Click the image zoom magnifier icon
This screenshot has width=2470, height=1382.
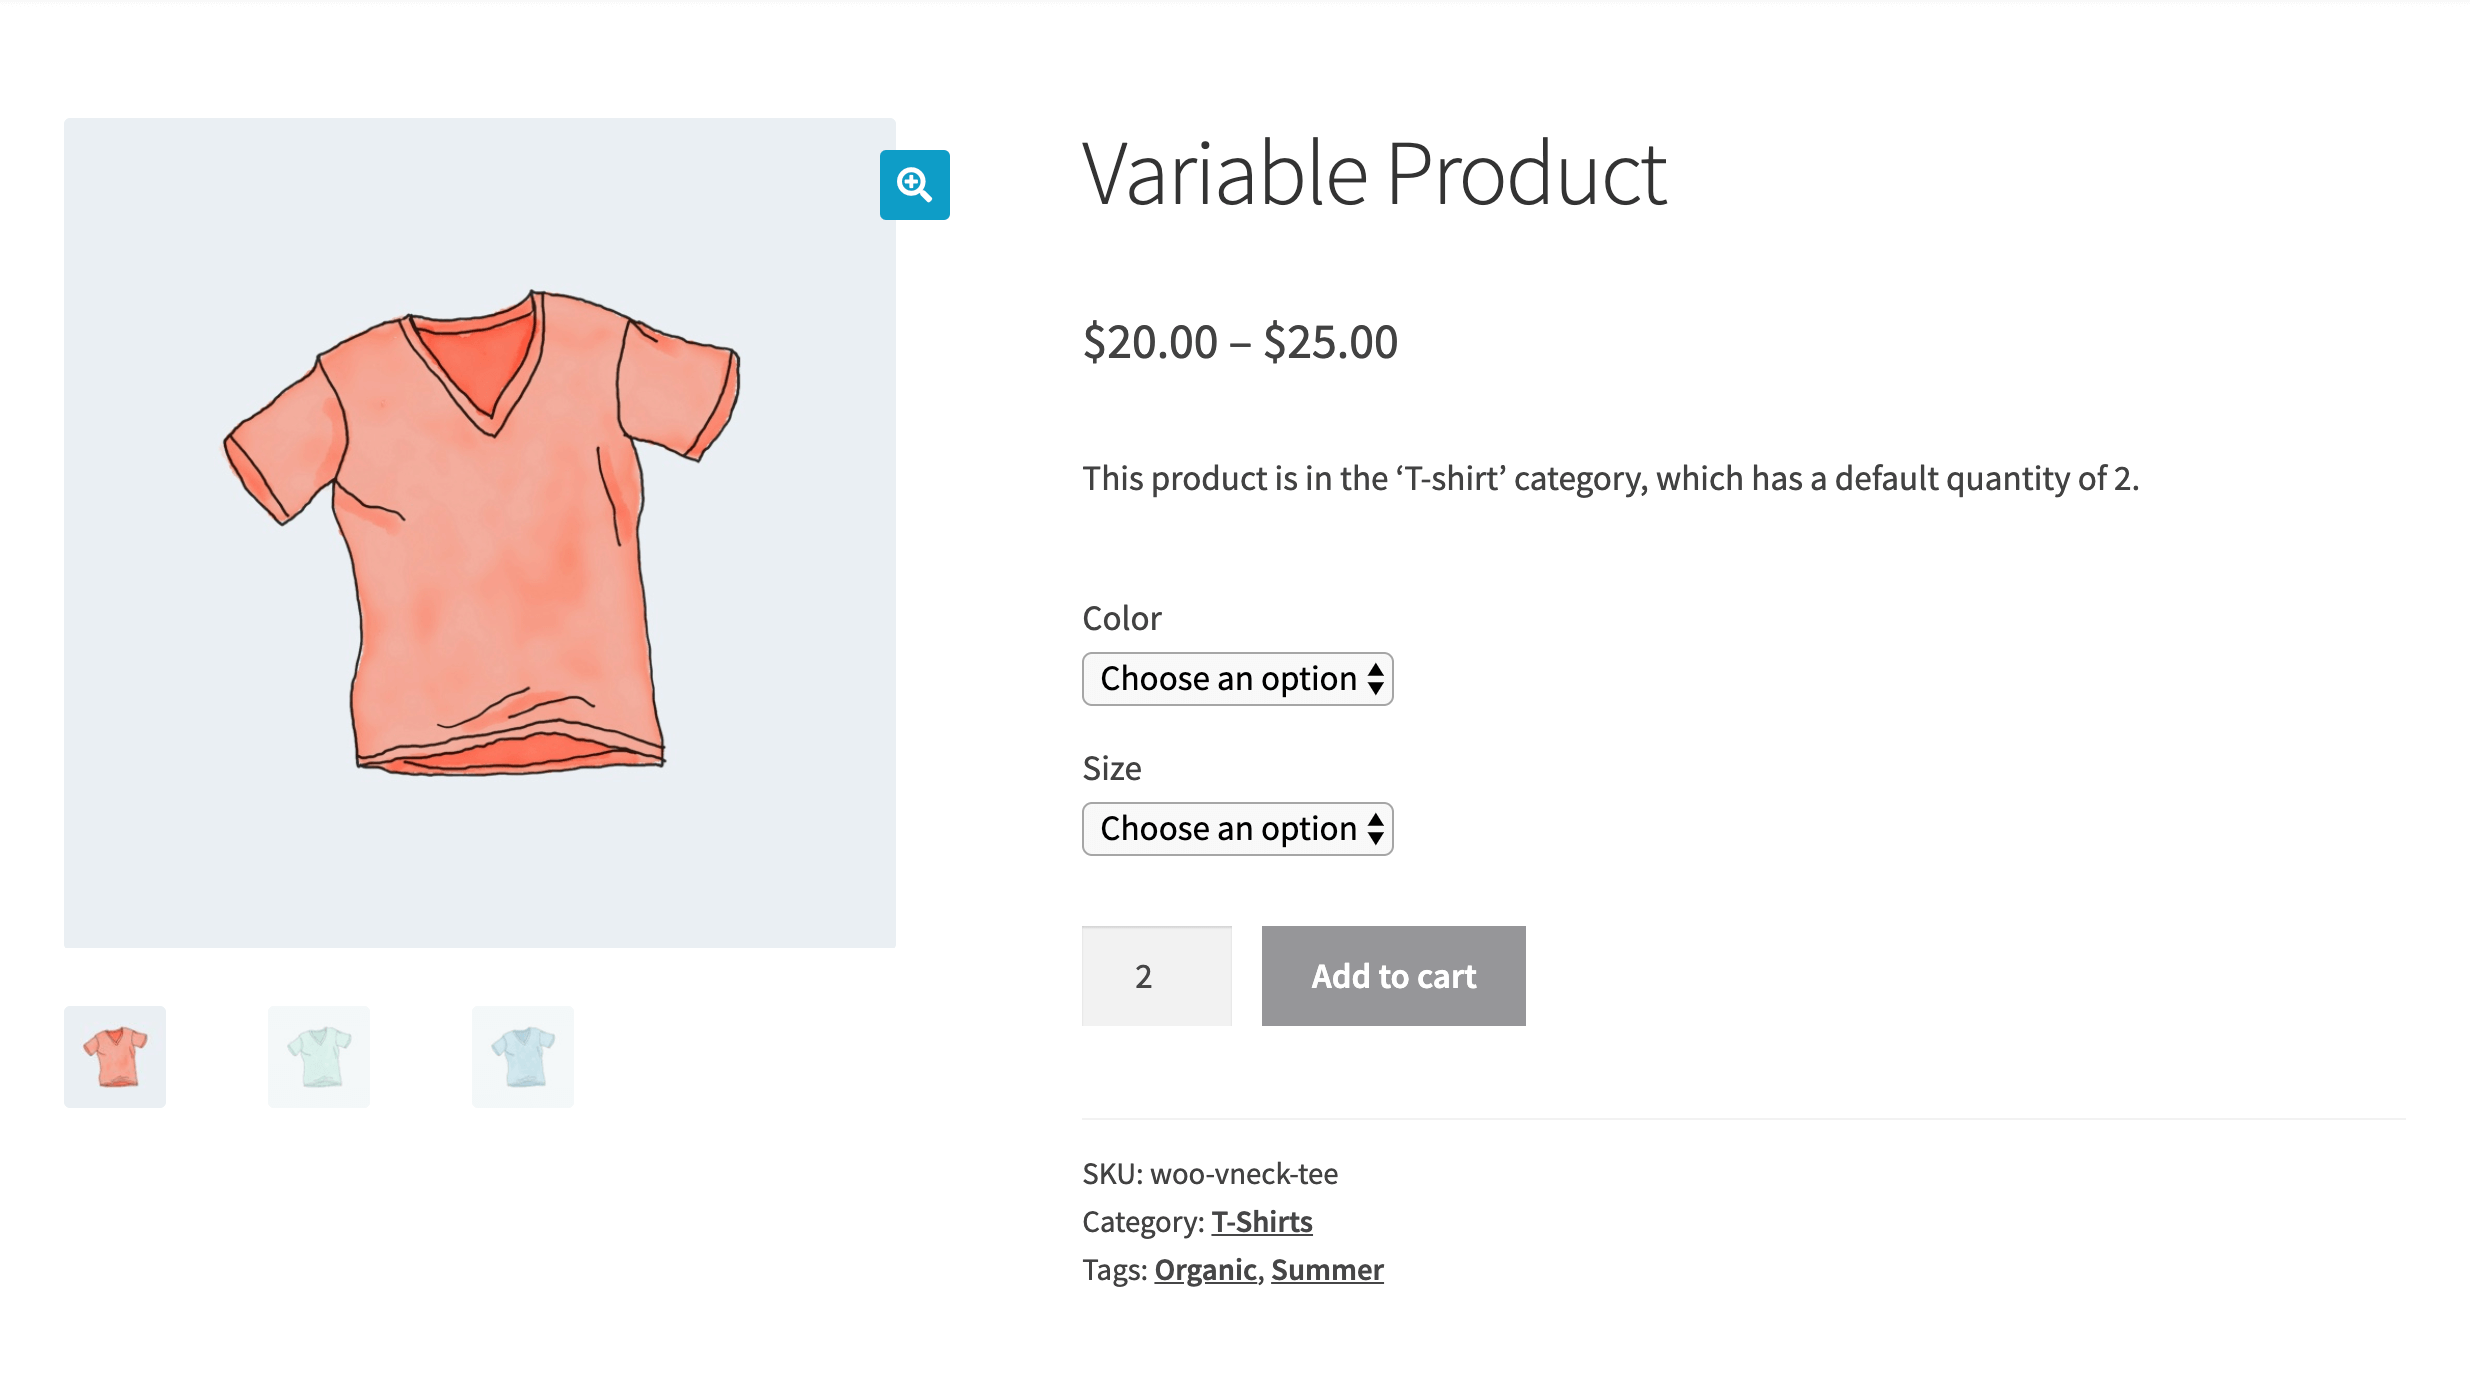pyautogui.click(x=914, y=185)
